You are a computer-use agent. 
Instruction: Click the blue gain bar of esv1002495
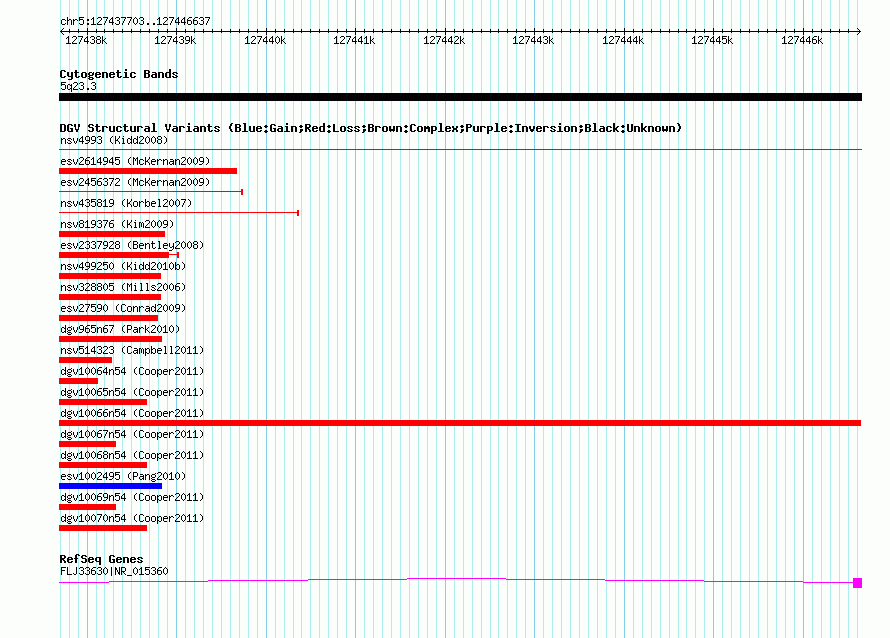[x=111, y=486]
